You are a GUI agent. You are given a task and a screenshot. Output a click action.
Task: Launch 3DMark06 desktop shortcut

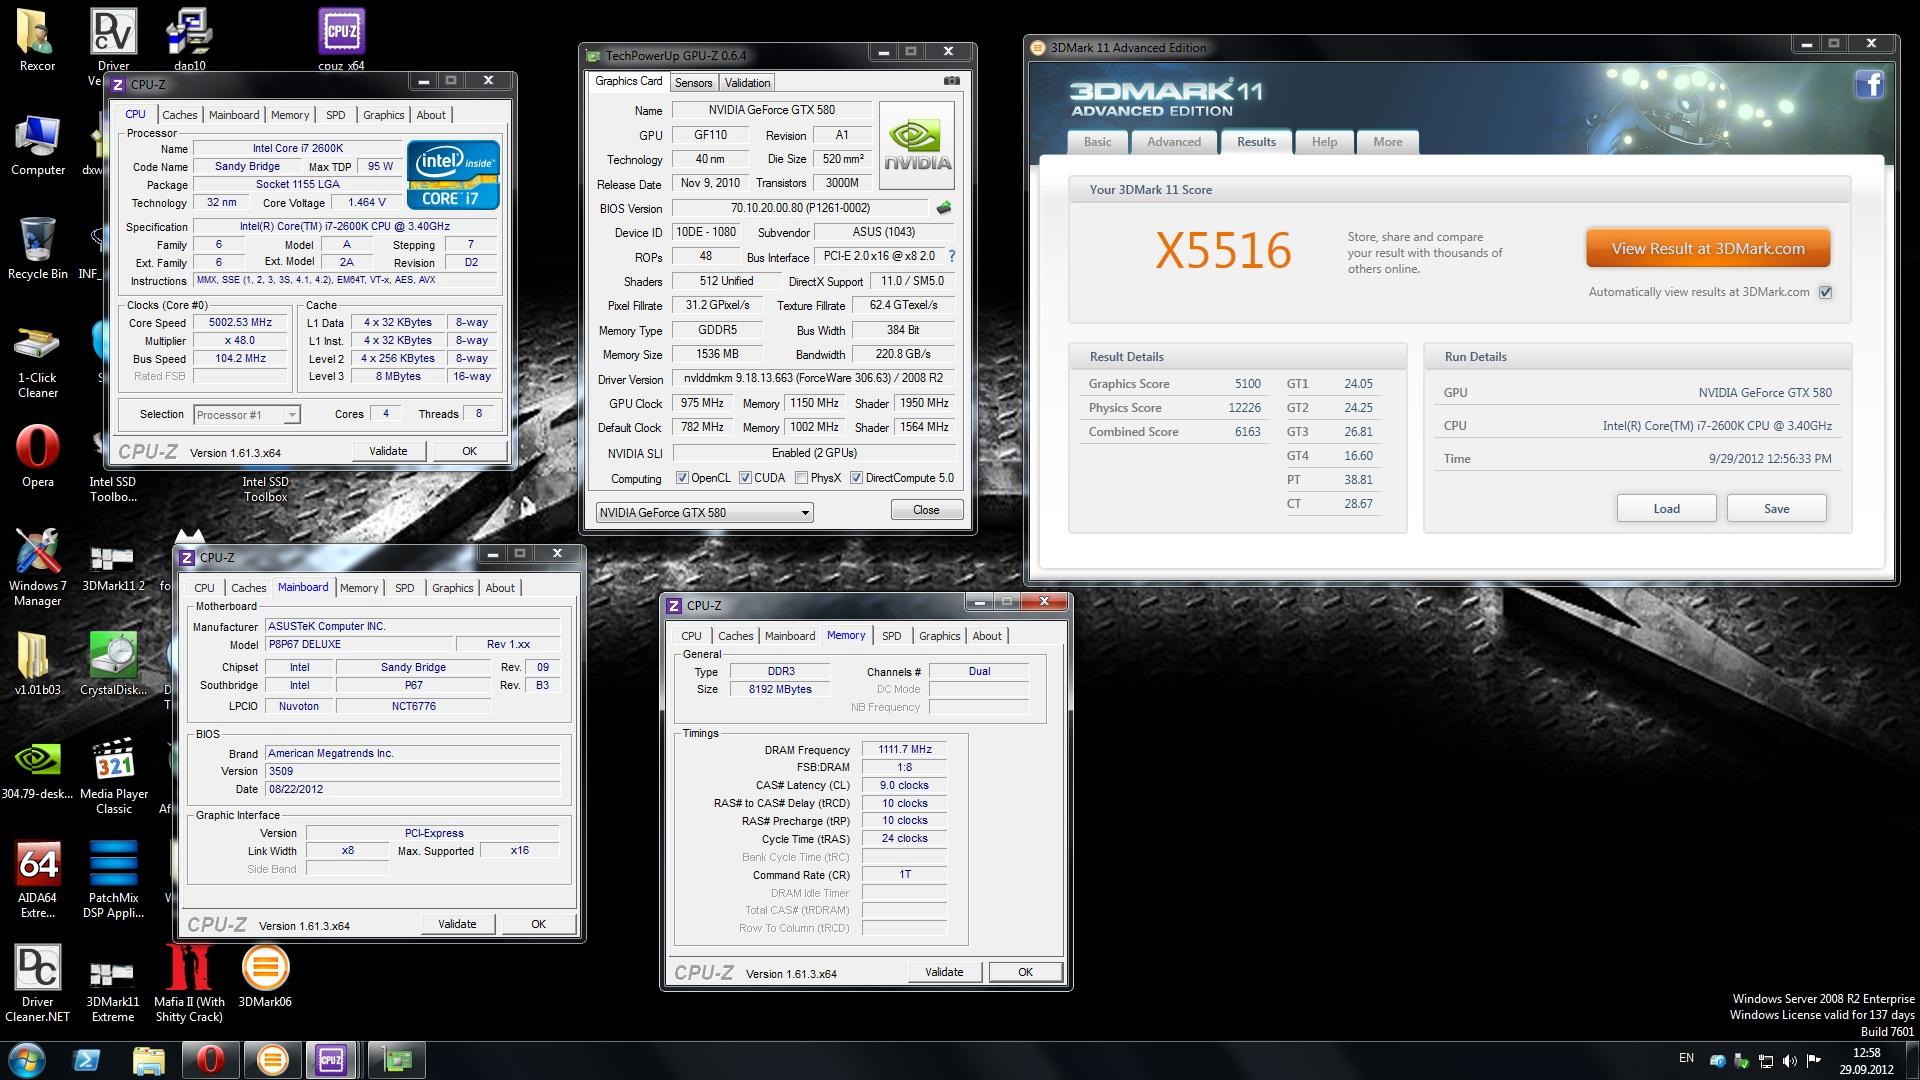265,976
